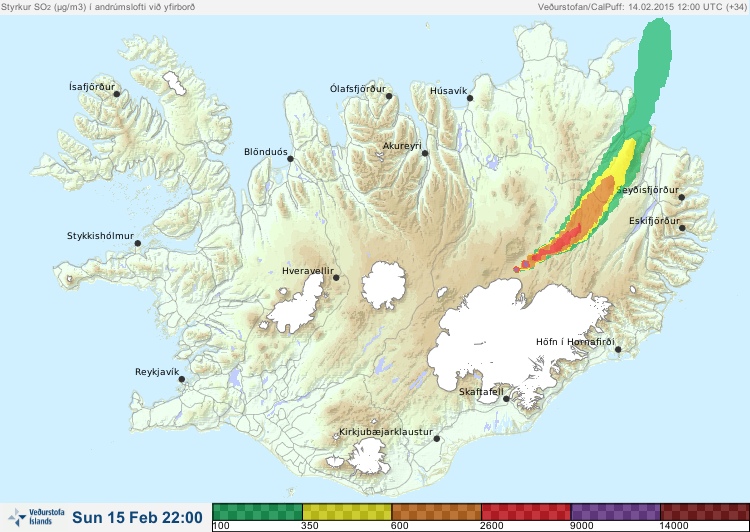Click the Akureyri town marker dot
Viewport: 750px width, 532px height.
click(x=425, y=153)
